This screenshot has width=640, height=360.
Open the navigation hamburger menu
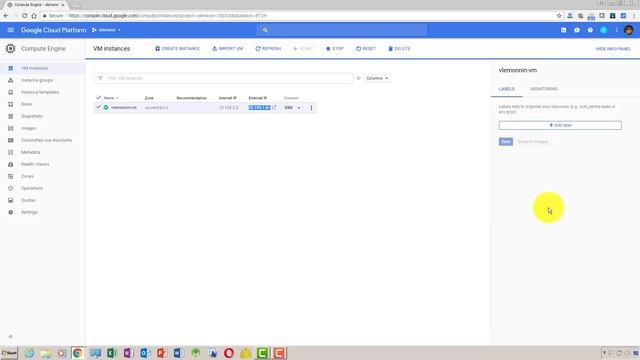point(11,30)
